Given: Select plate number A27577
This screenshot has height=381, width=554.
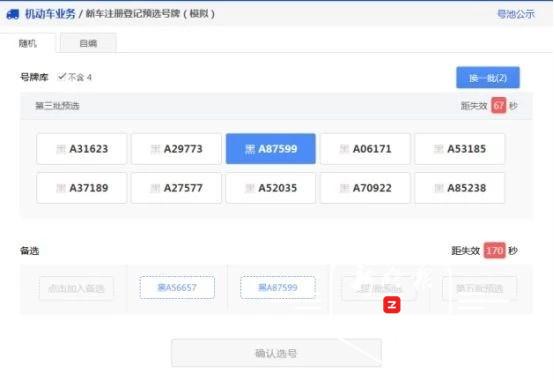Looking at the screenshot, I should [176, 188].
